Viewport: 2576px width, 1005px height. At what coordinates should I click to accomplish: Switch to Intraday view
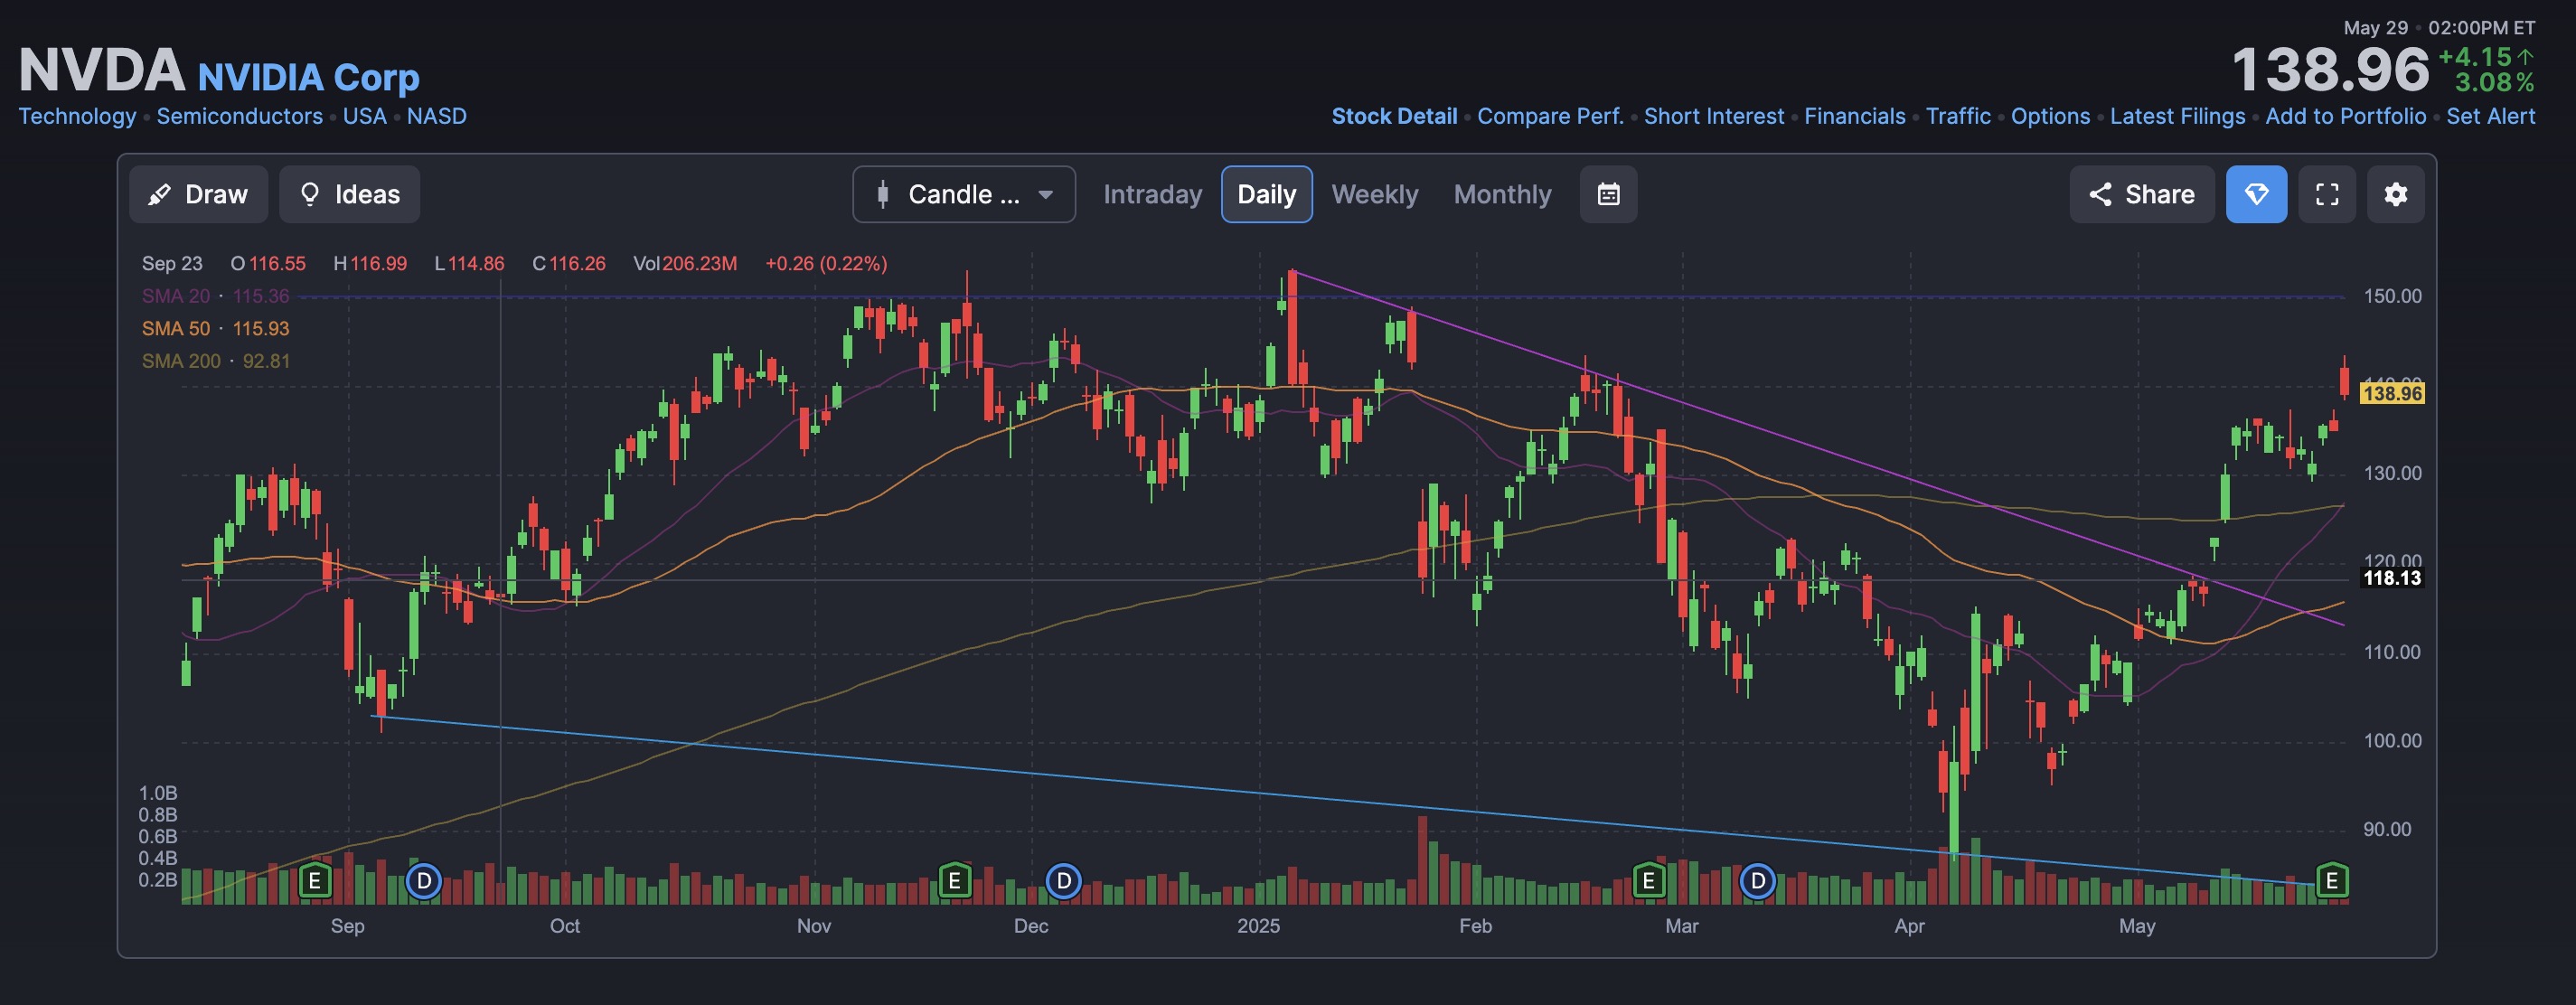pyautogui.click(x=1152, y=194)
